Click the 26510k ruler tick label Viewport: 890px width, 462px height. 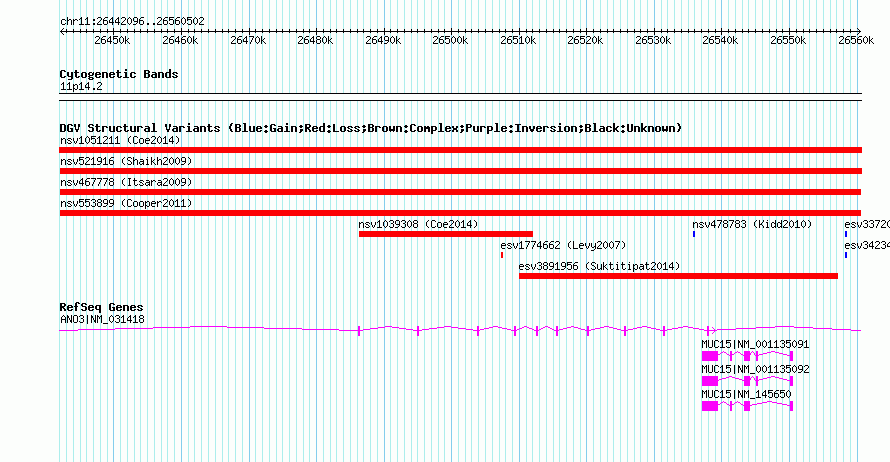(518, 40)
